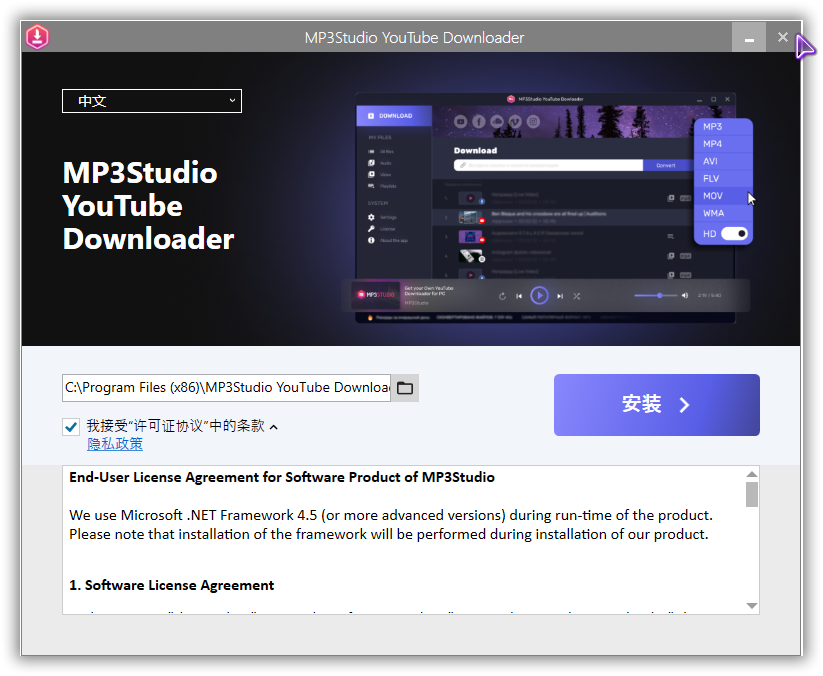Open the 中文 language dropdown

coord(152,101)
